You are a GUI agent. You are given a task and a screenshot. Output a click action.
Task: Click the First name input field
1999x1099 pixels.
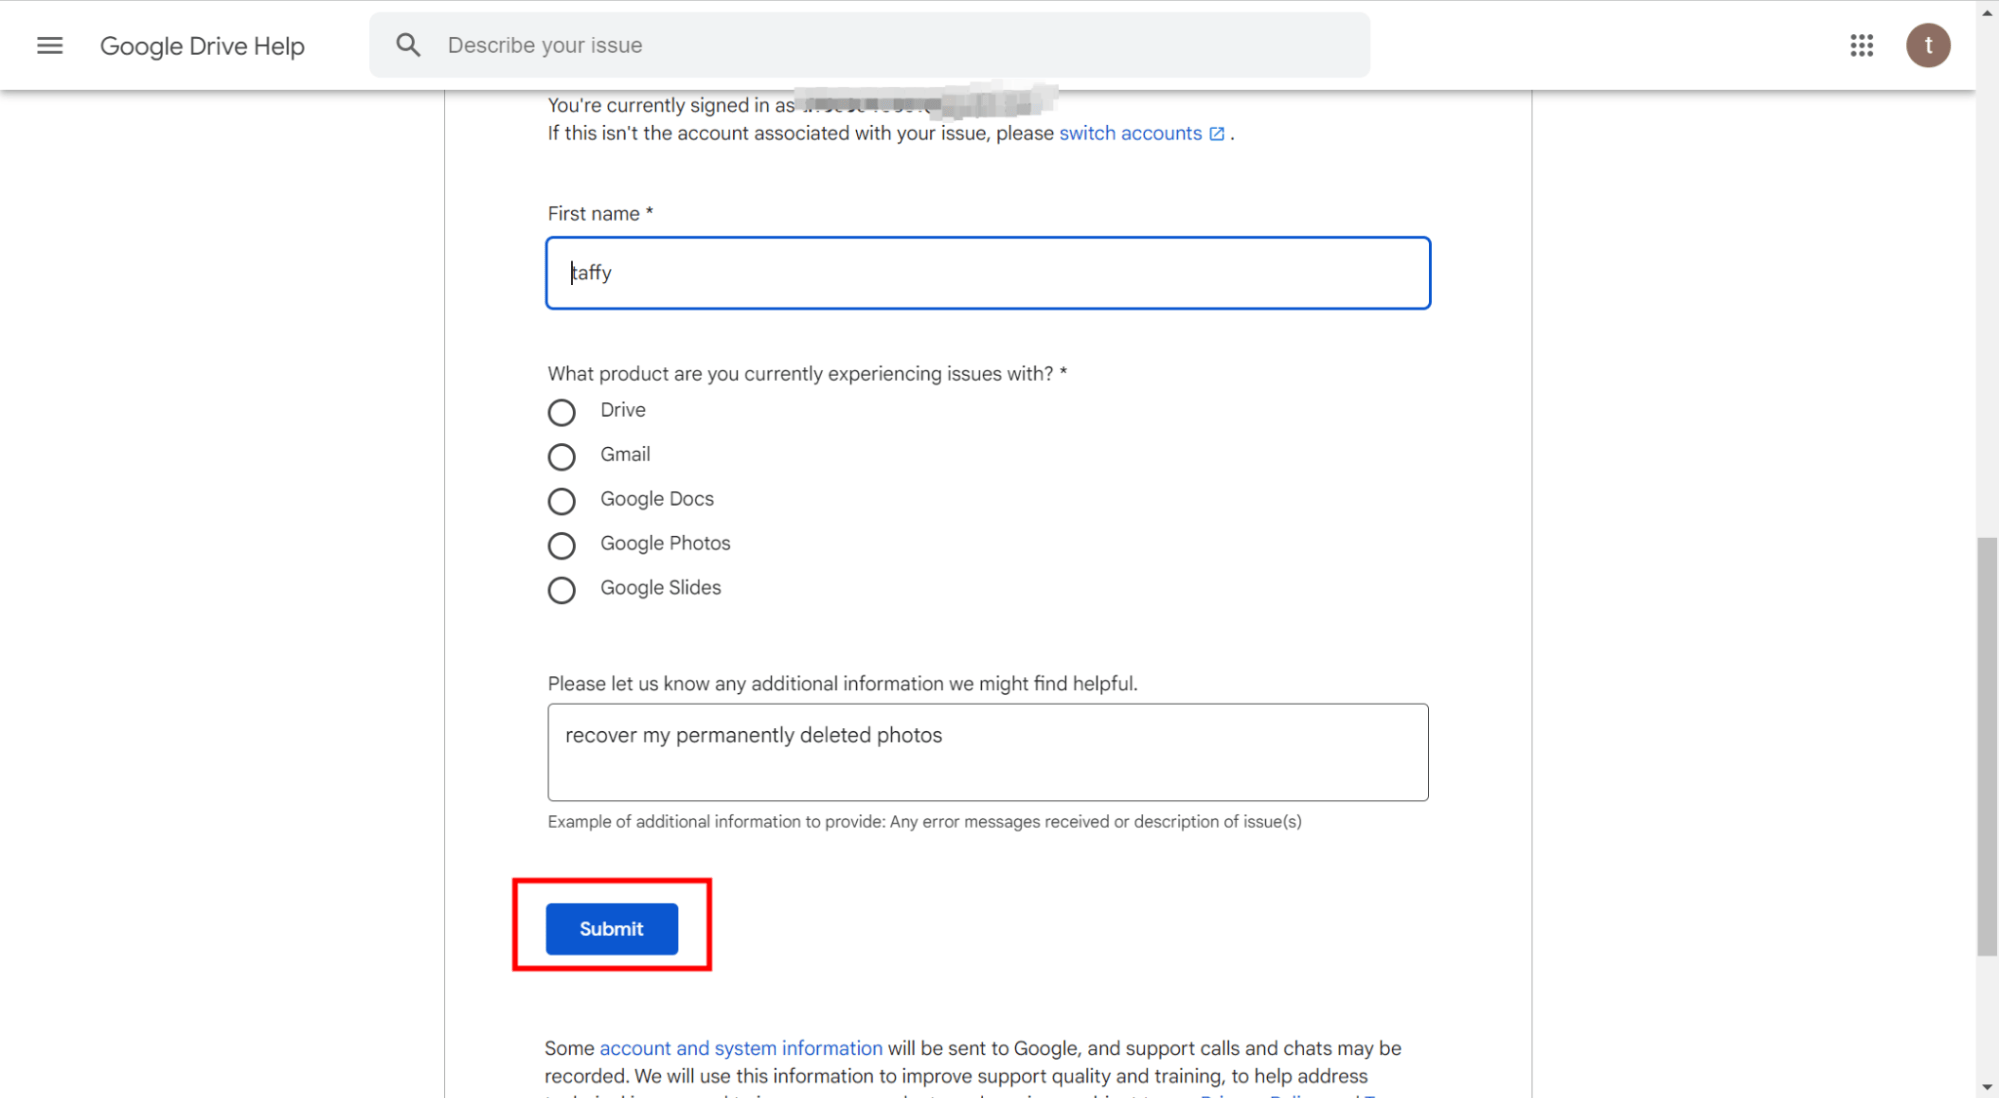(x=987, y=272)
